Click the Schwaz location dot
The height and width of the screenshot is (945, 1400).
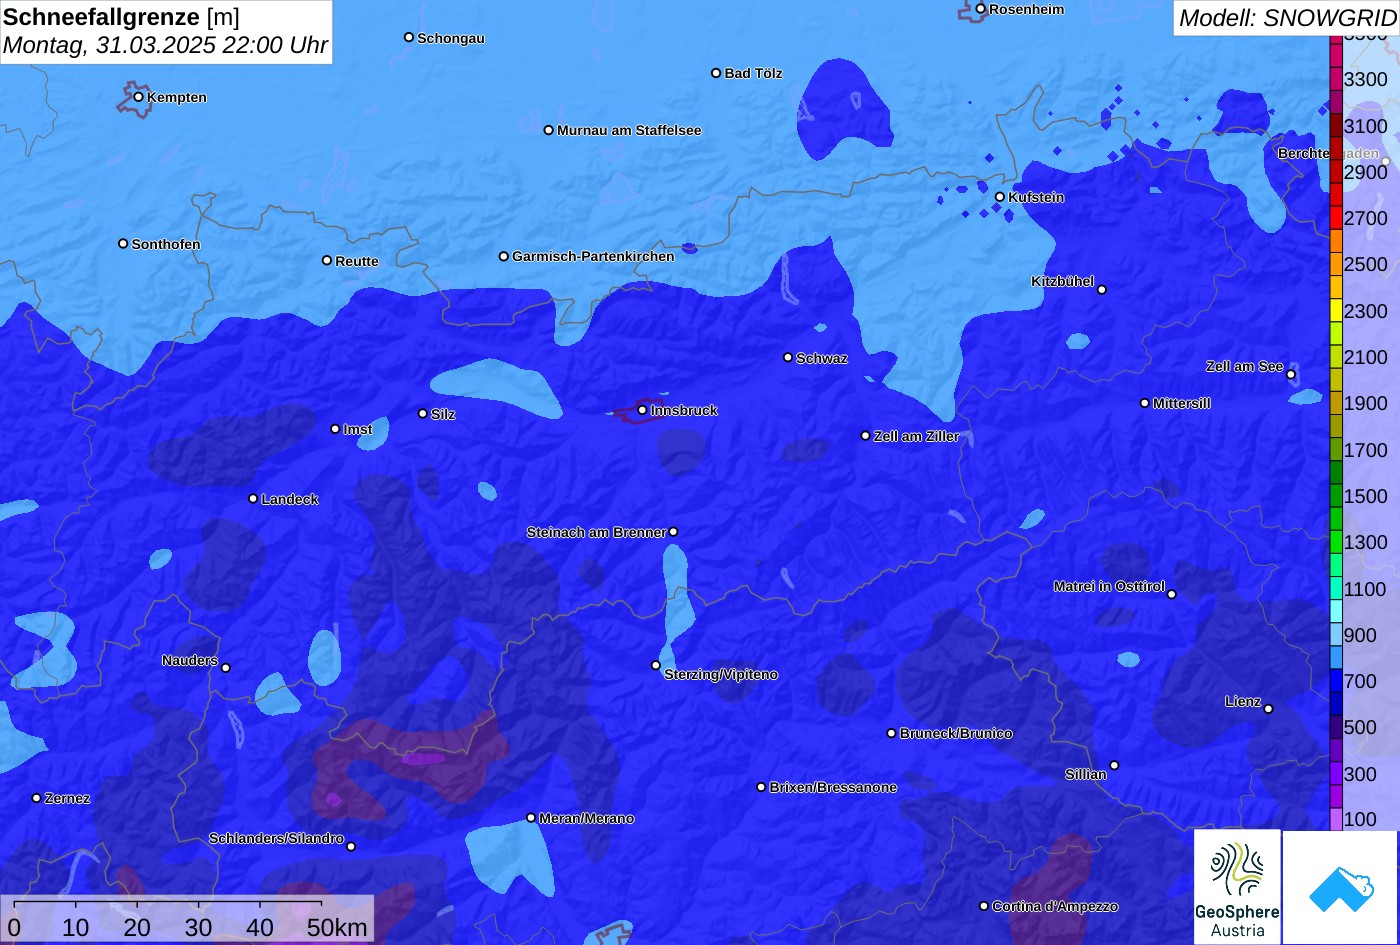tap(787, 357)
